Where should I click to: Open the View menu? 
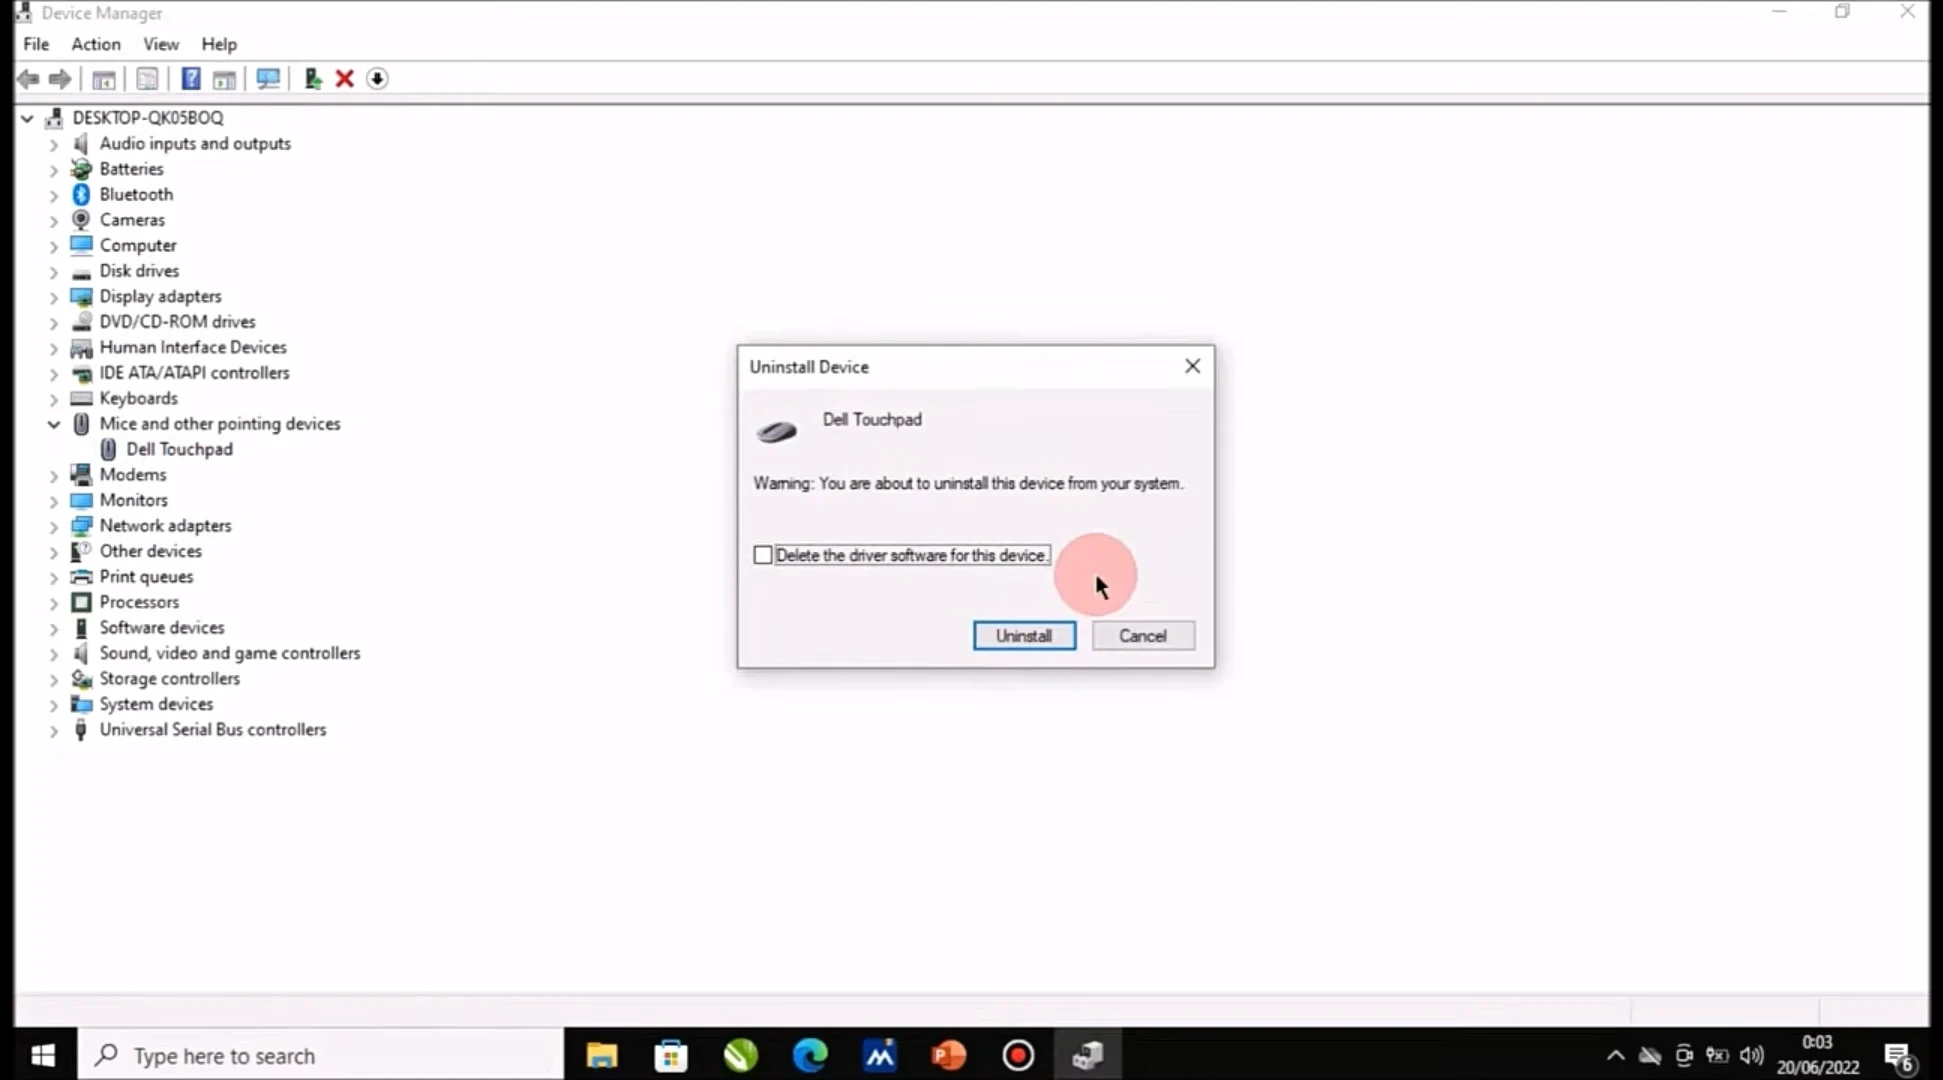pyautogui.click(x=161, y=44)
